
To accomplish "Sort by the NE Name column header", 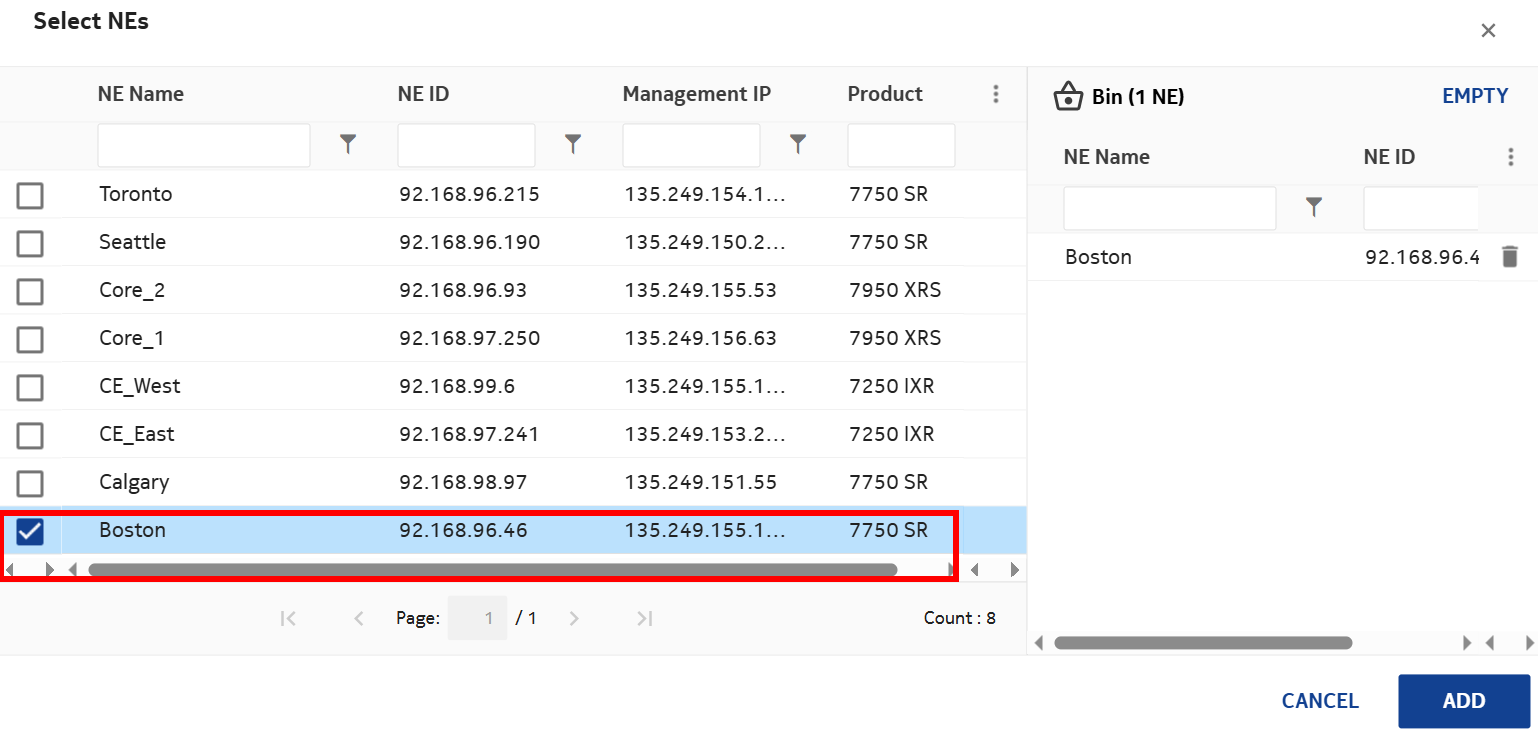I will (x=141, y=94).
